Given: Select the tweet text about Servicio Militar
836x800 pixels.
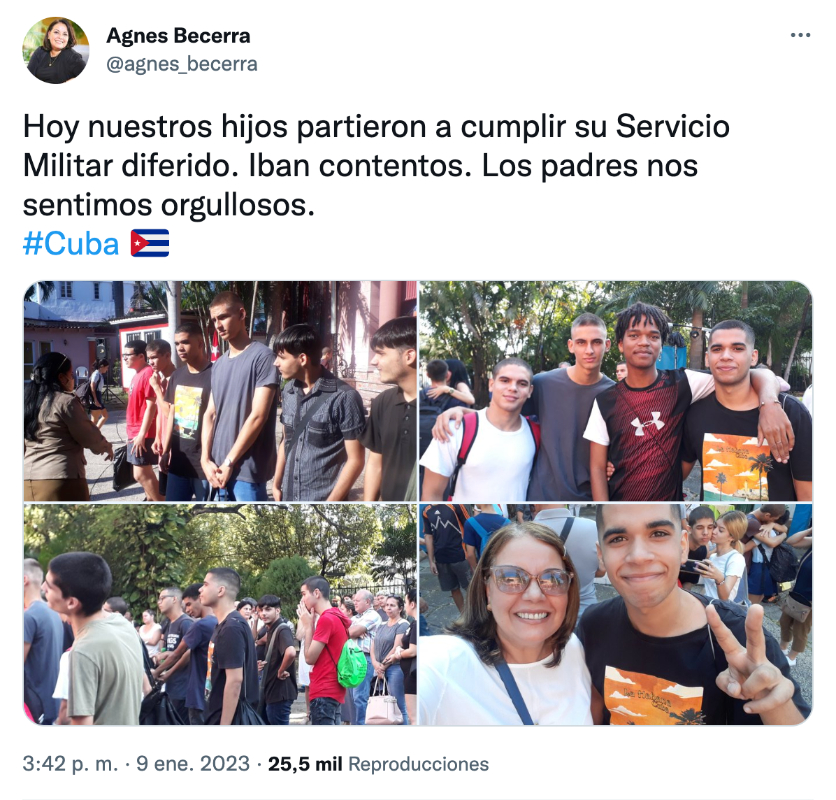Looking at the screenshot, I should [376, 165].
